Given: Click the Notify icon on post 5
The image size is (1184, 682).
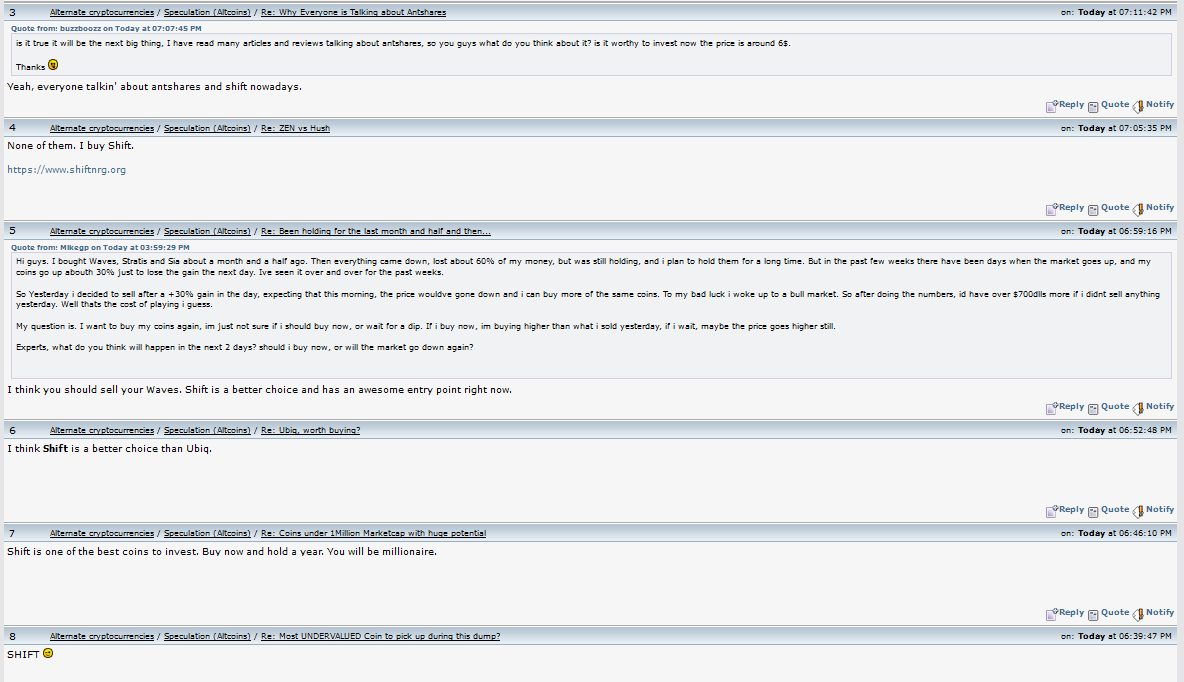Looking at the screenshot, I should tap(1138, 409).
